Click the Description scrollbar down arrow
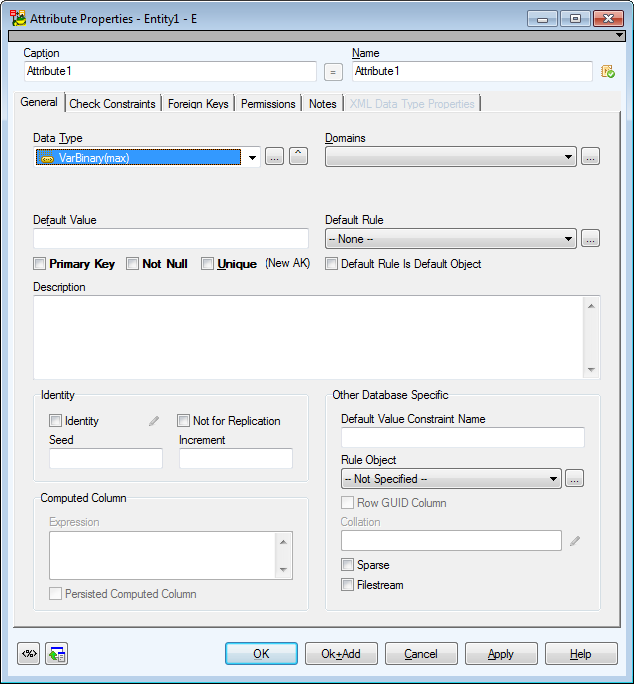 point(591,369)
